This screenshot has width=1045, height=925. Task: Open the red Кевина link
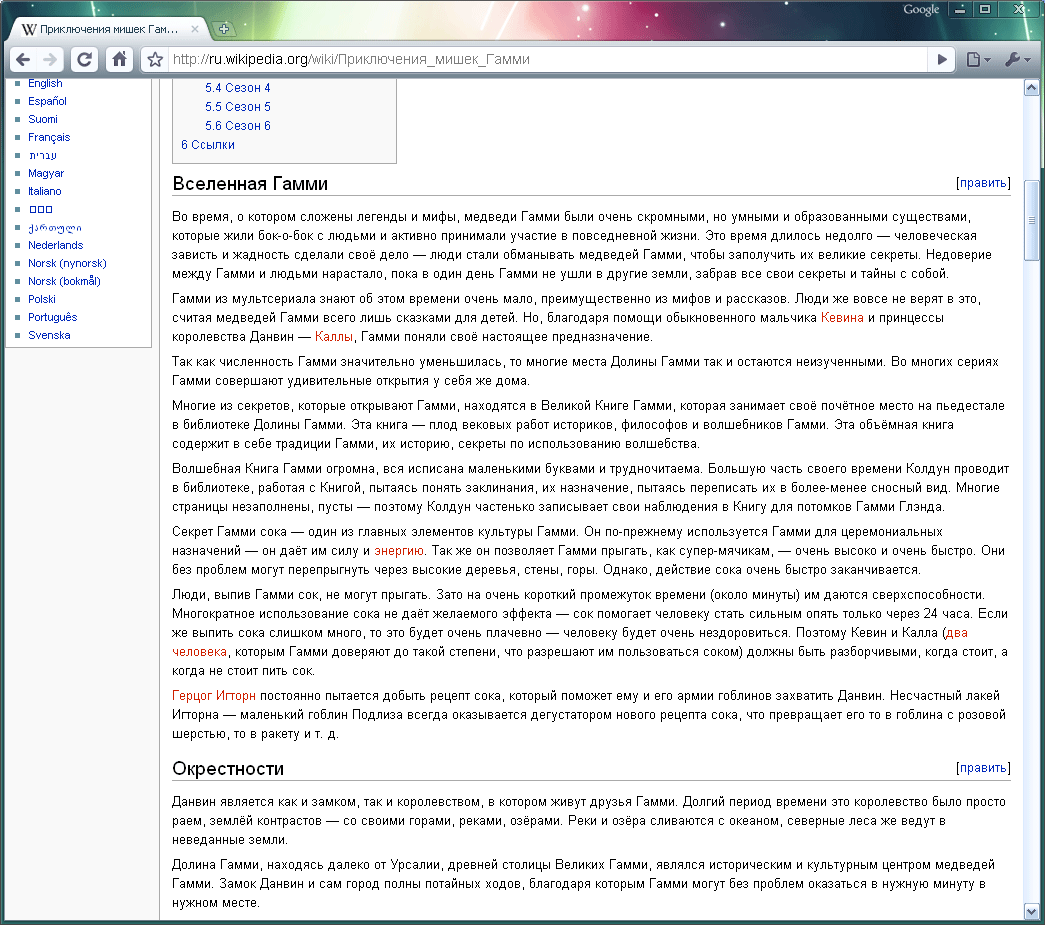[842, 318]
